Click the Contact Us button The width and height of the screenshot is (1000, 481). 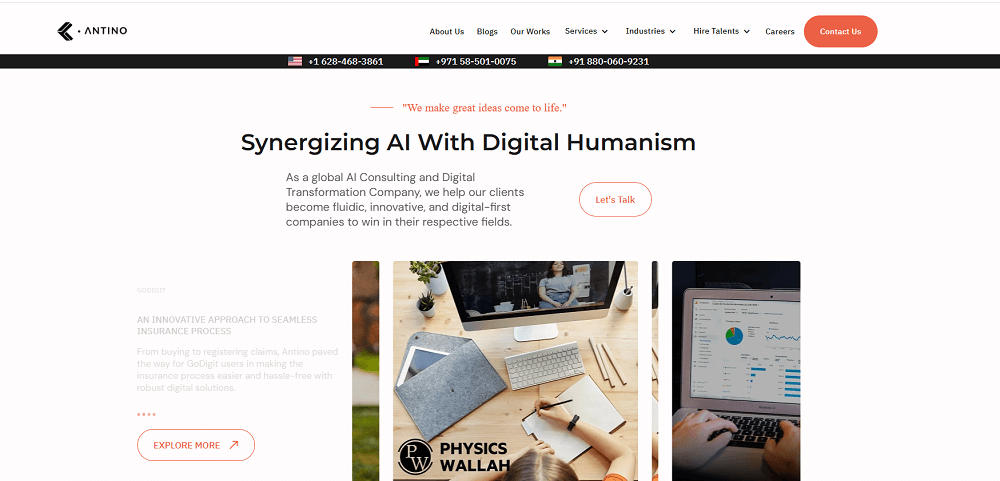click(841, 31)
